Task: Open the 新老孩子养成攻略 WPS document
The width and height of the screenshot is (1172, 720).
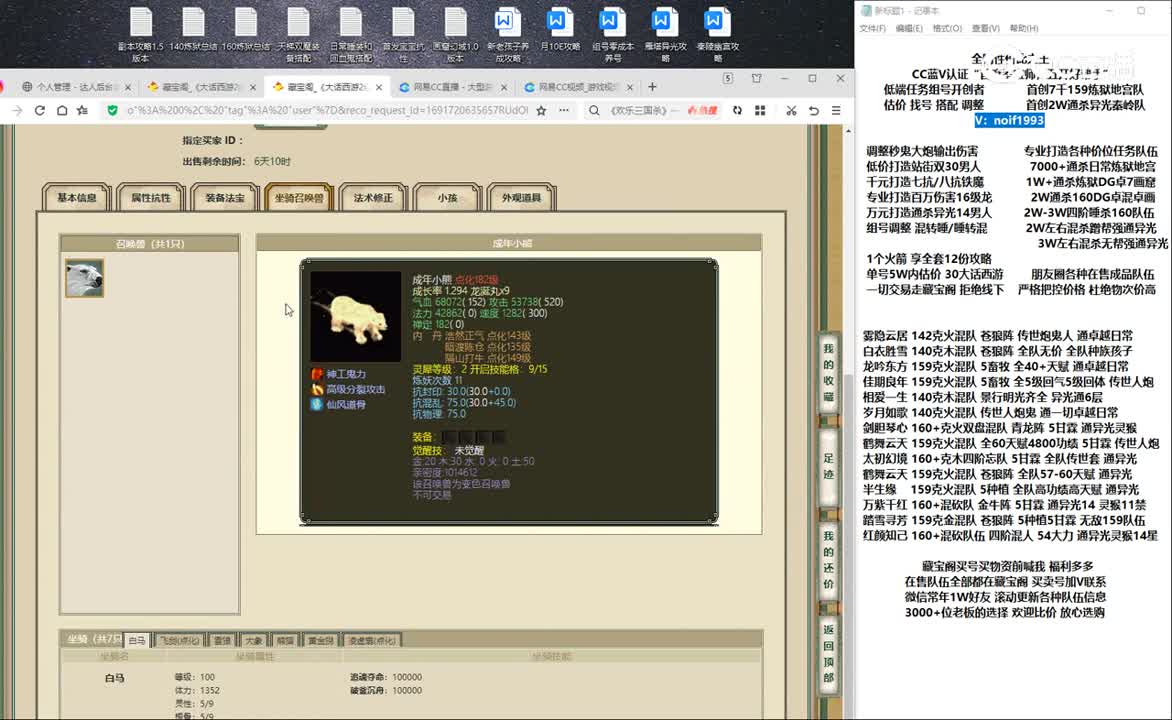Action: [508, 34]
